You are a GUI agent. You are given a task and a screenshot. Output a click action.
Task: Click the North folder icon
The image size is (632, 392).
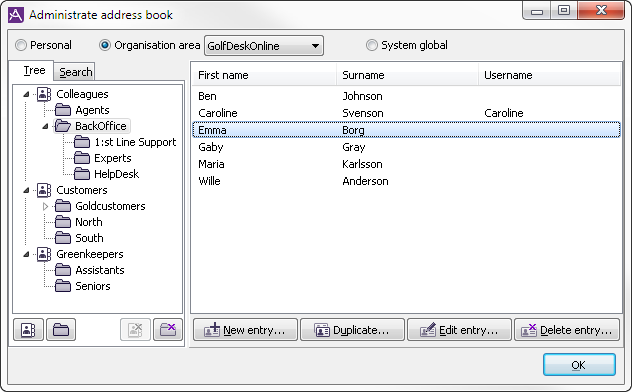click(63, 222)
